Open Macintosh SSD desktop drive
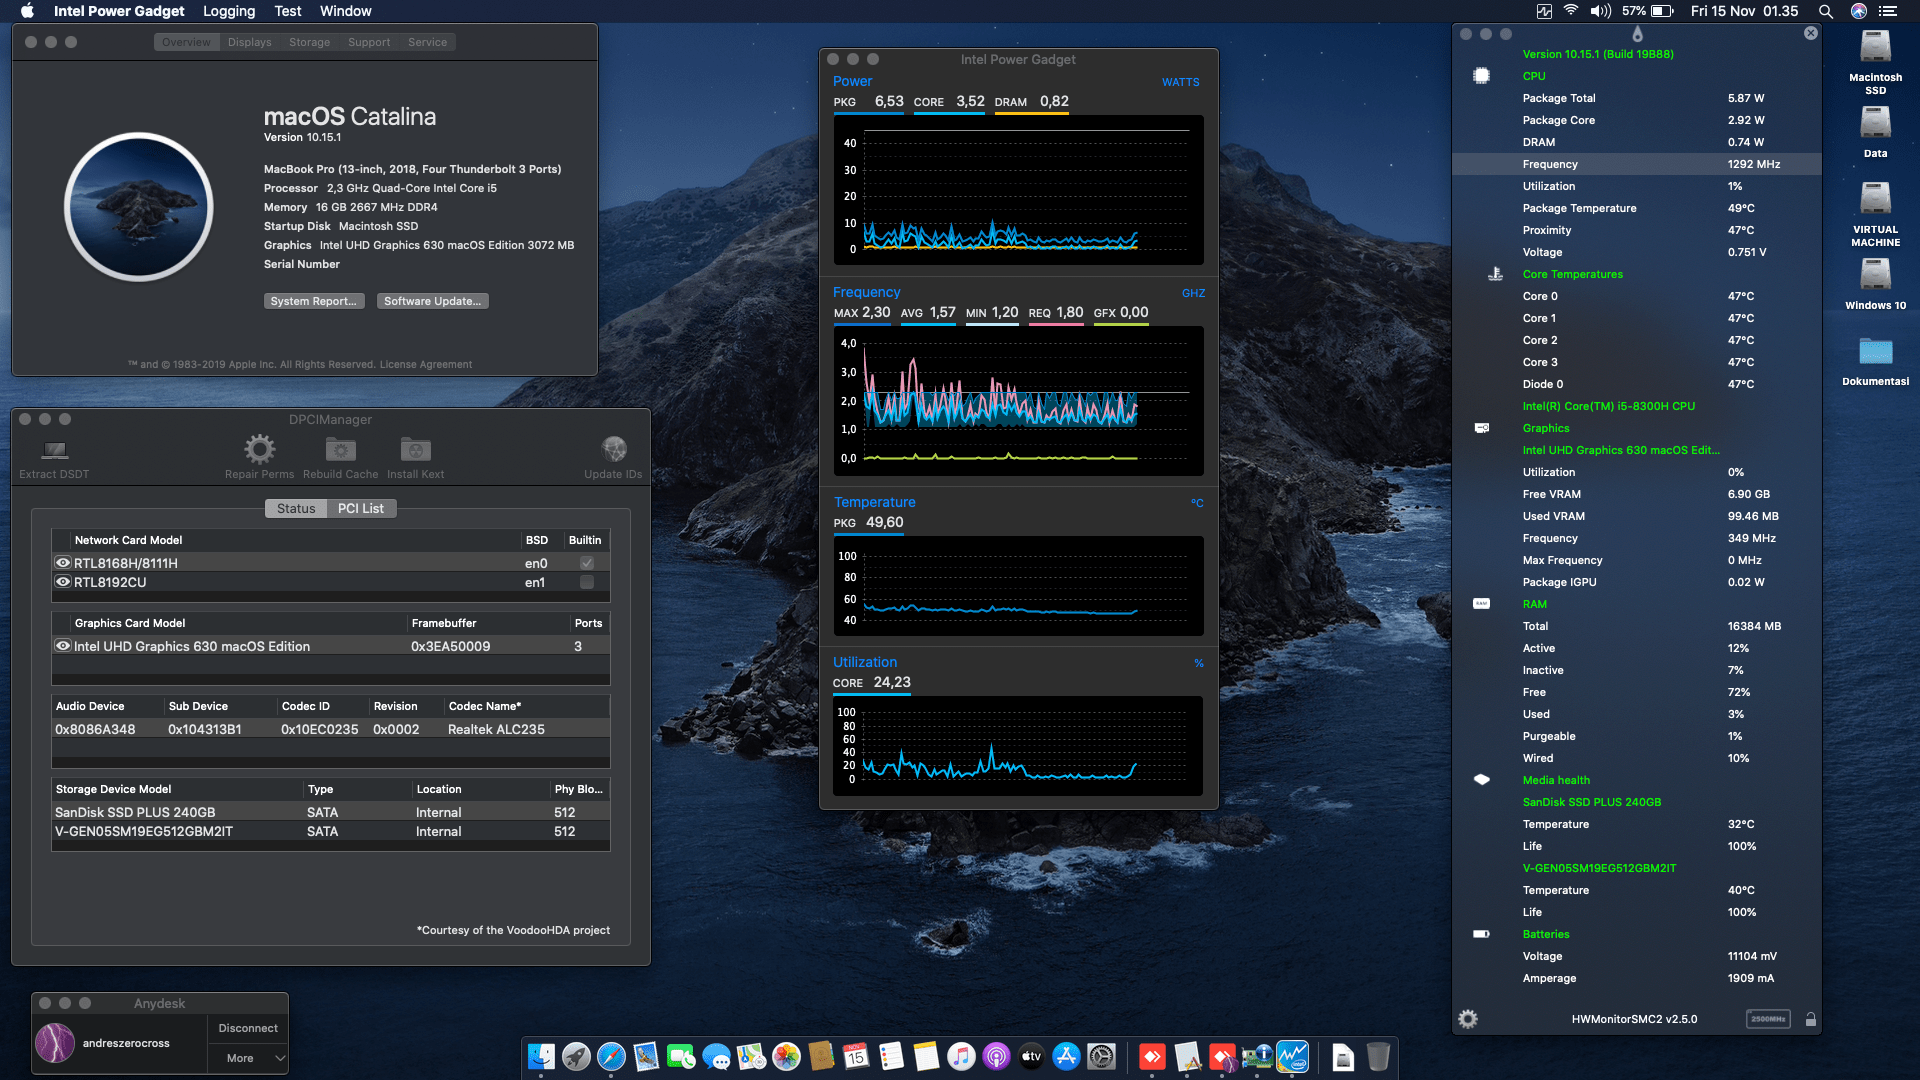The image size is (1920, 1080). [x=1875, y=62]
